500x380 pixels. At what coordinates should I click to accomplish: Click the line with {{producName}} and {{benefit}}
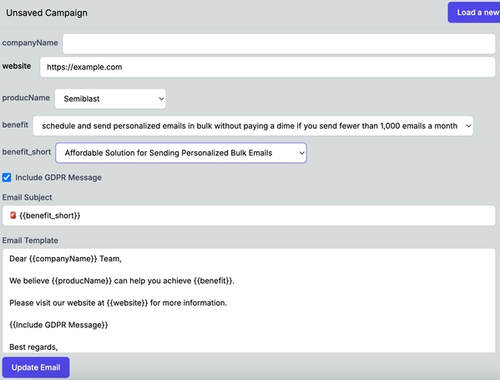coord(122,281)
